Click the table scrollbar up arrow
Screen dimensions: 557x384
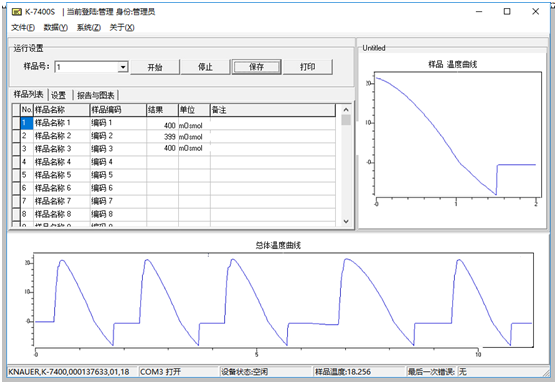(x=346, y=109)
